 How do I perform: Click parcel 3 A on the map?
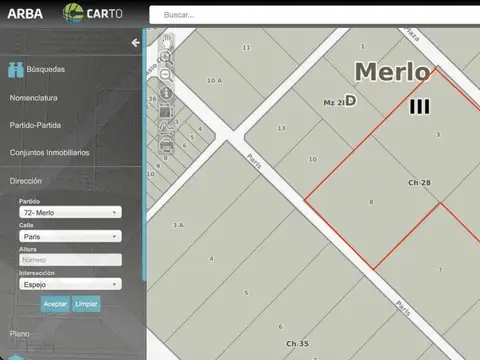(x=178, y=225)
